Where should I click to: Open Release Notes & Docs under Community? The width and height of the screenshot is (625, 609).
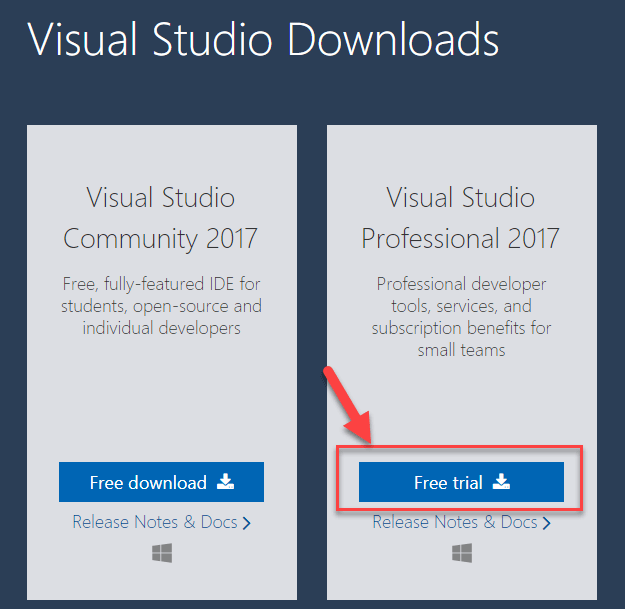[x=155, y=522]
